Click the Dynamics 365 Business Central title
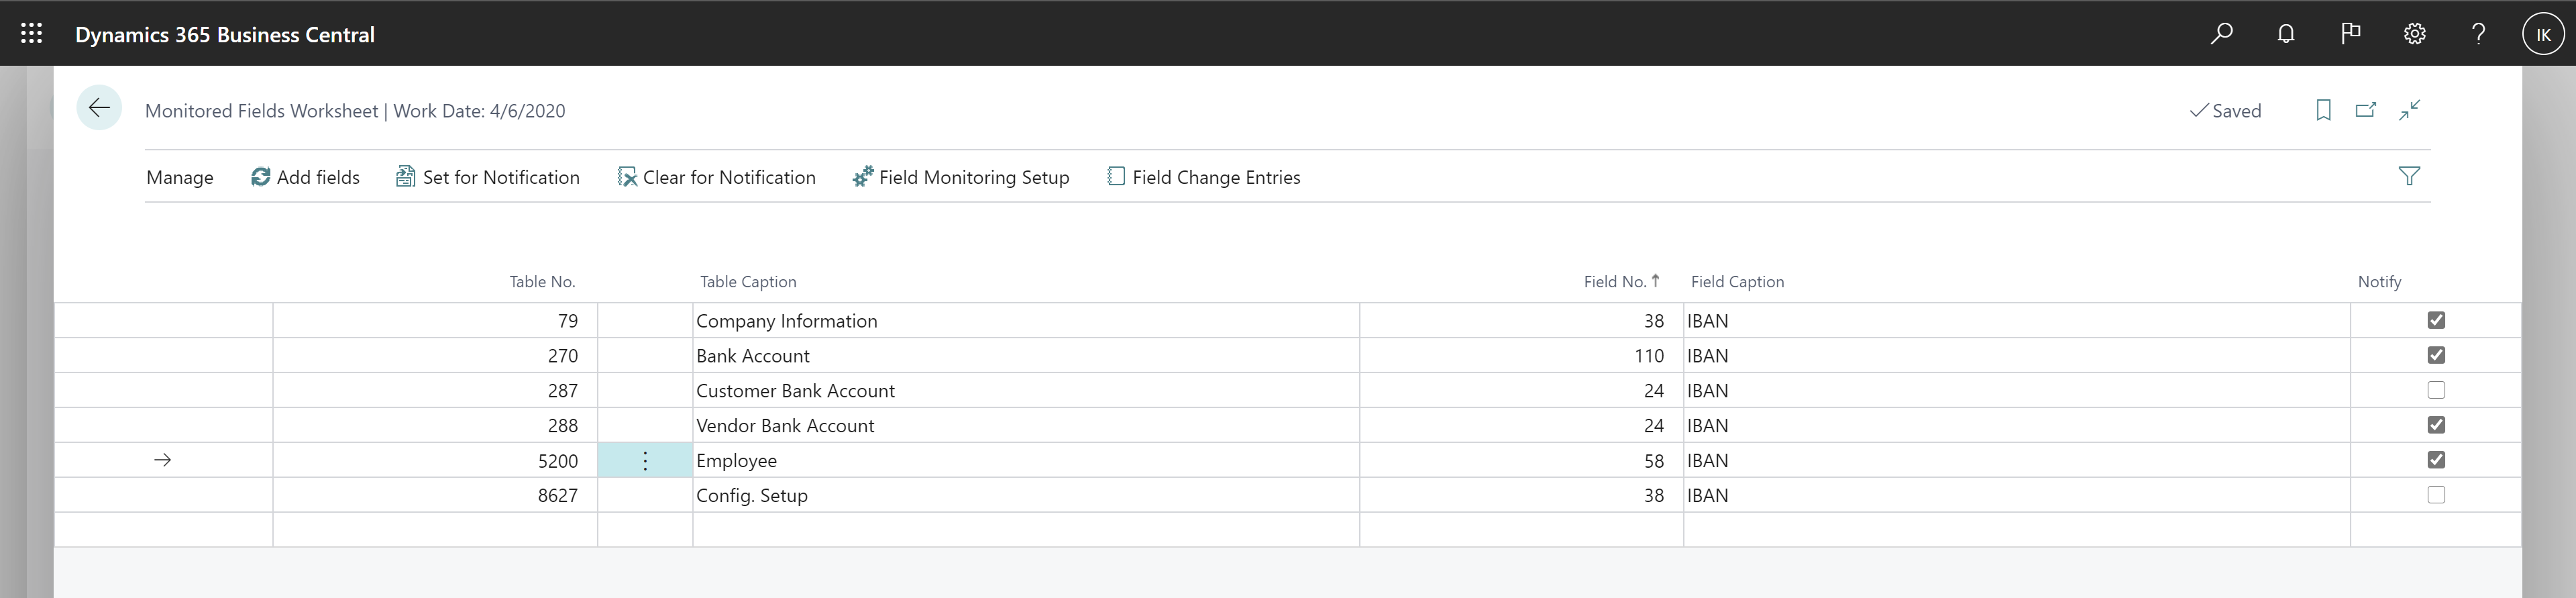 point(225,34)
